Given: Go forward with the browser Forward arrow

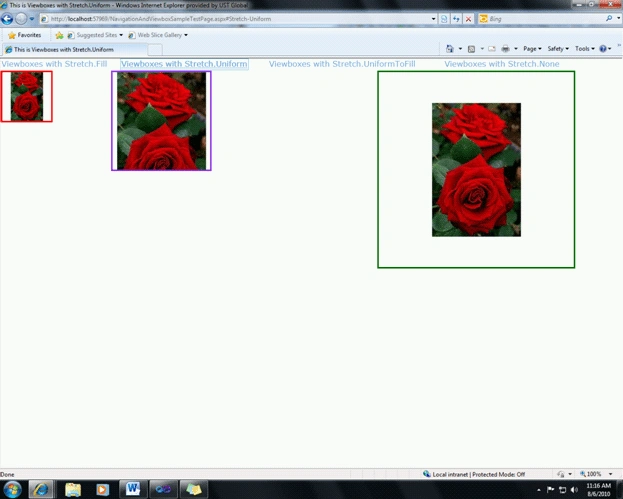Looking at the screenshot, I should coord(21,19).
